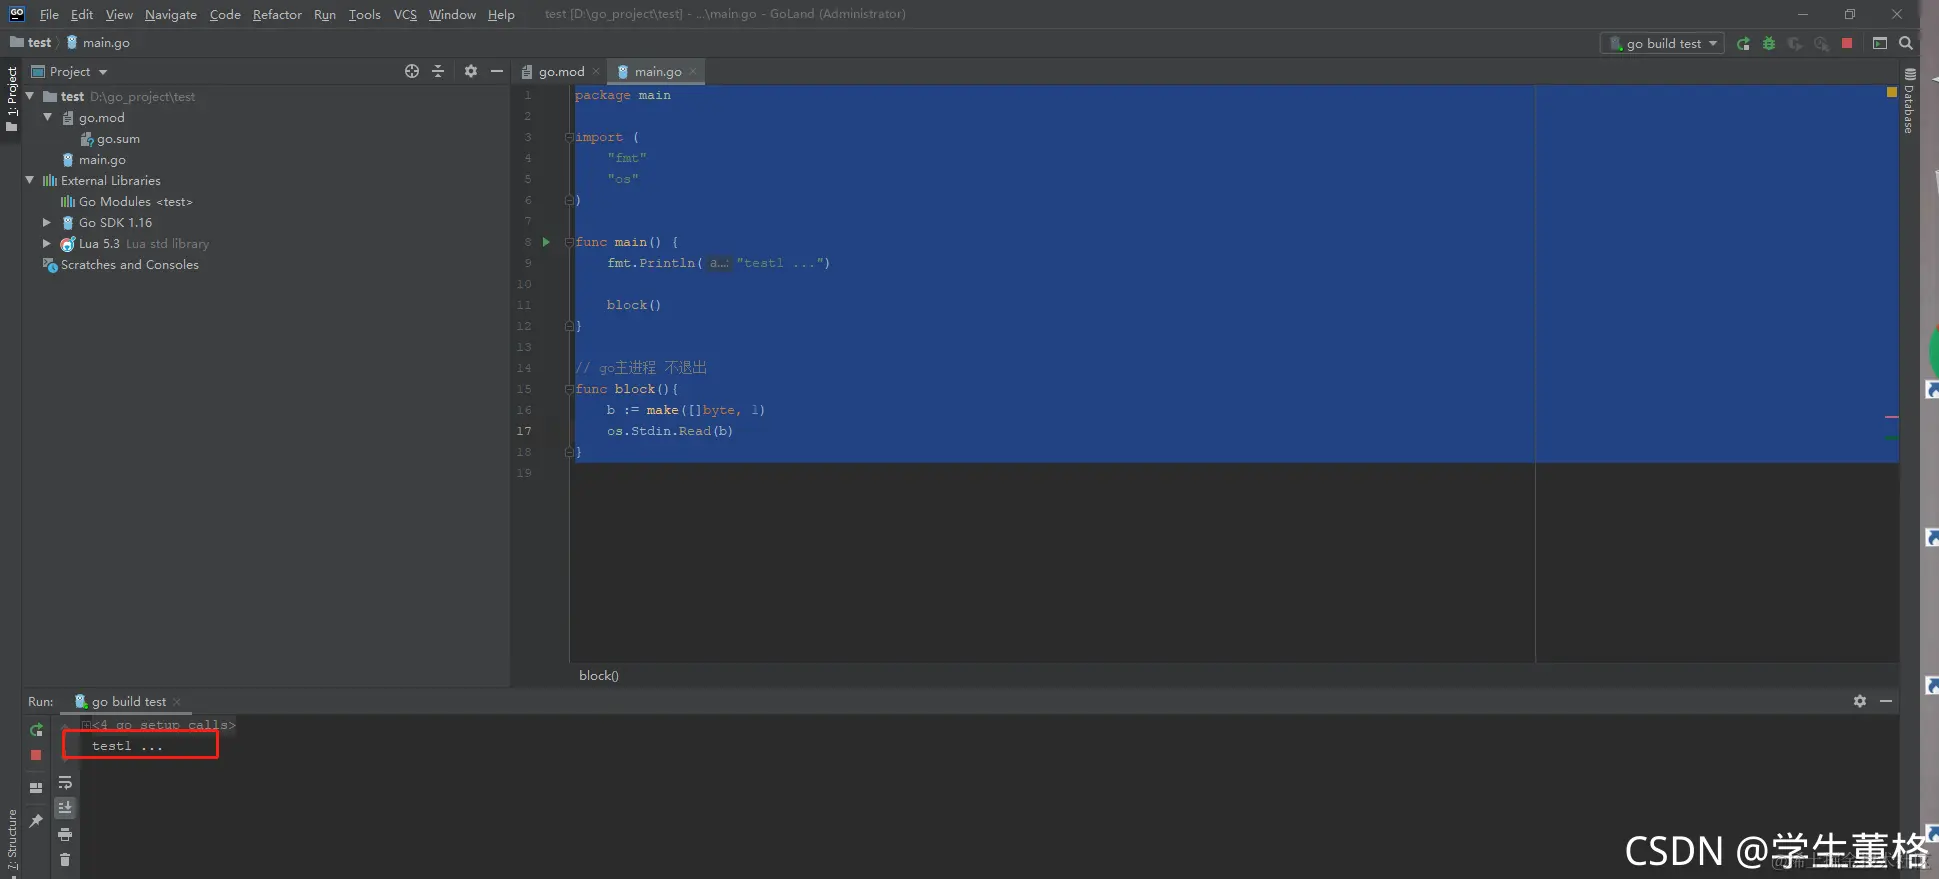Open the Database tool window

point(1909,101)
